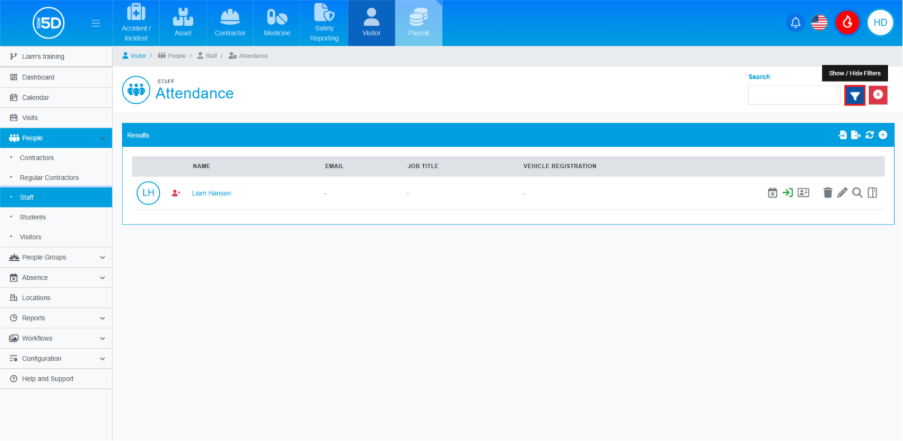Open the US flag language selector
Viewport: 903px width, 441px height.
pos(819,22)
